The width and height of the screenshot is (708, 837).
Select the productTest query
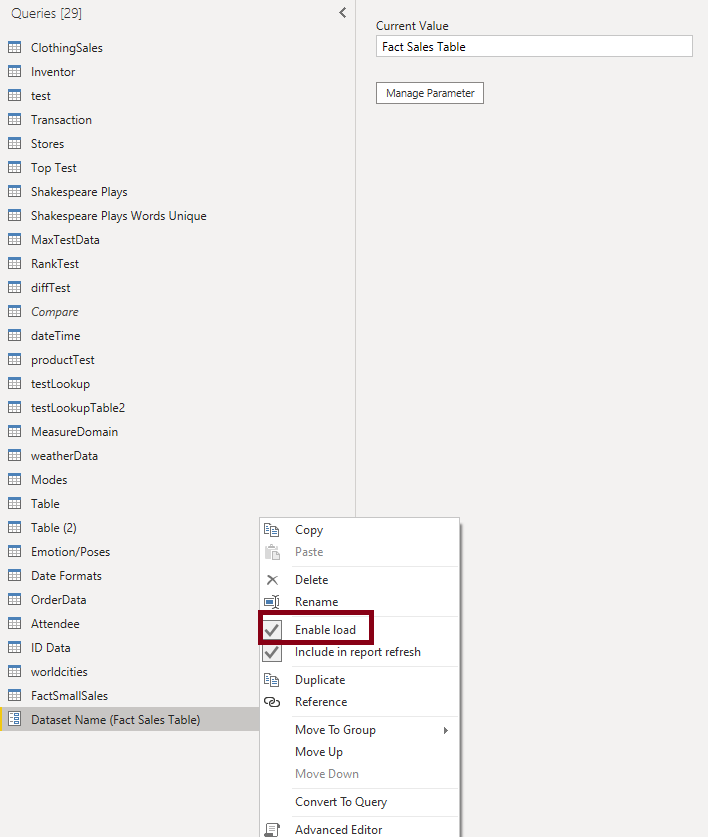[x=62, y=360]
